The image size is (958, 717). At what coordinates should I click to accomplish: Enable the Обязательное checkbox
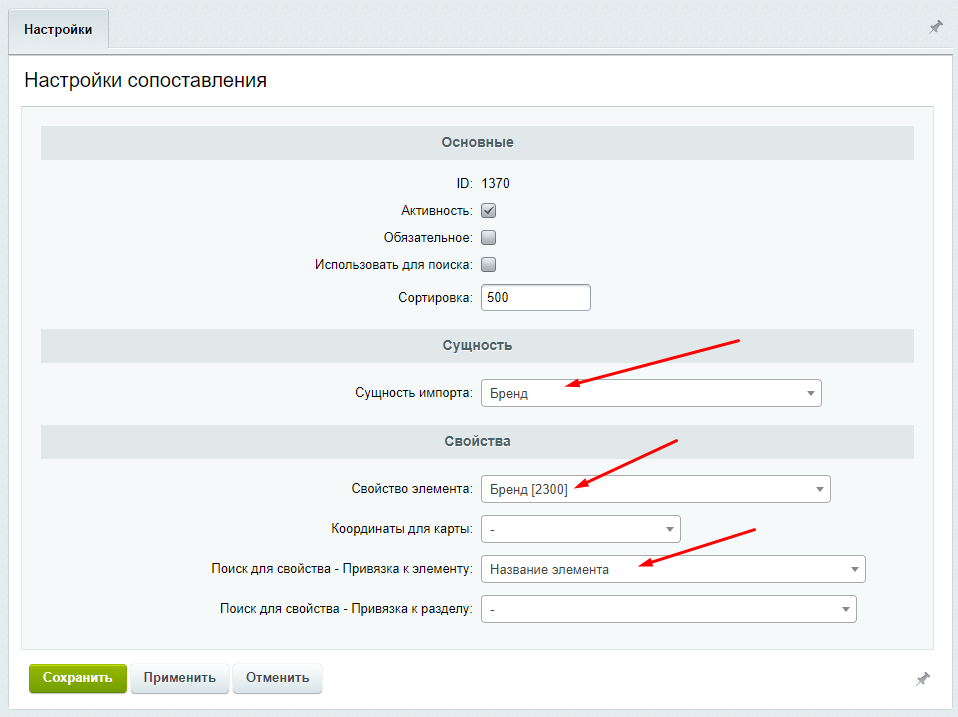click(488, 238)
